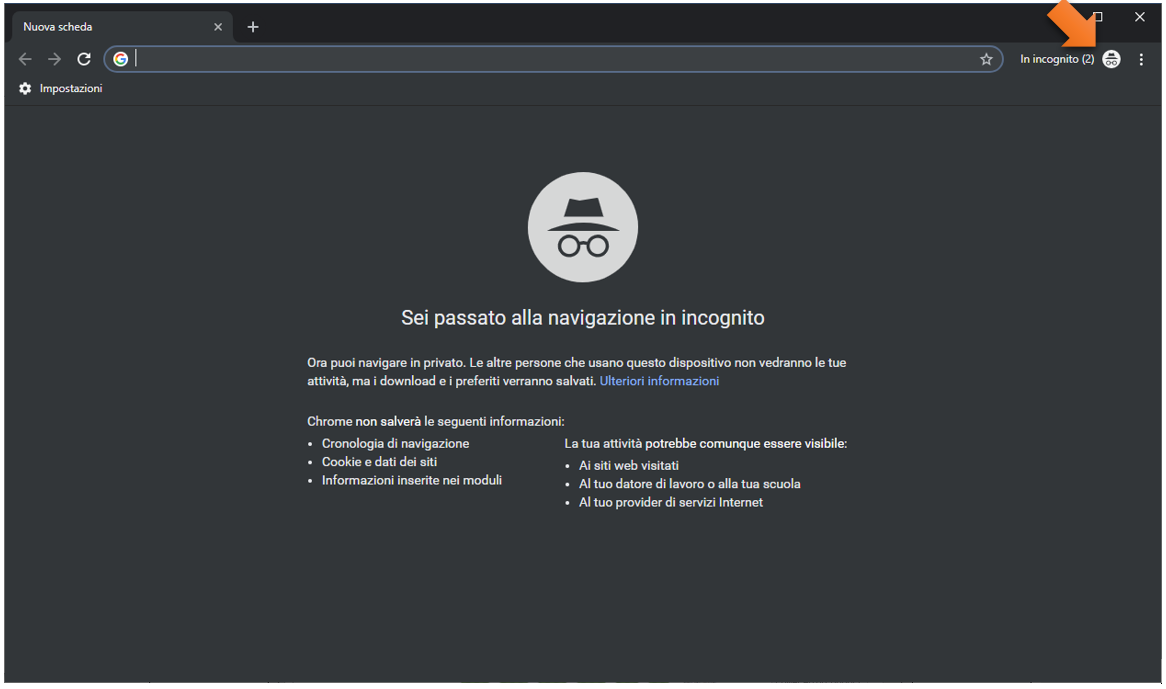This screenshot has height=689, width=1166.
Task: Open a new tab with the plus button
Action: pos(253,27)
